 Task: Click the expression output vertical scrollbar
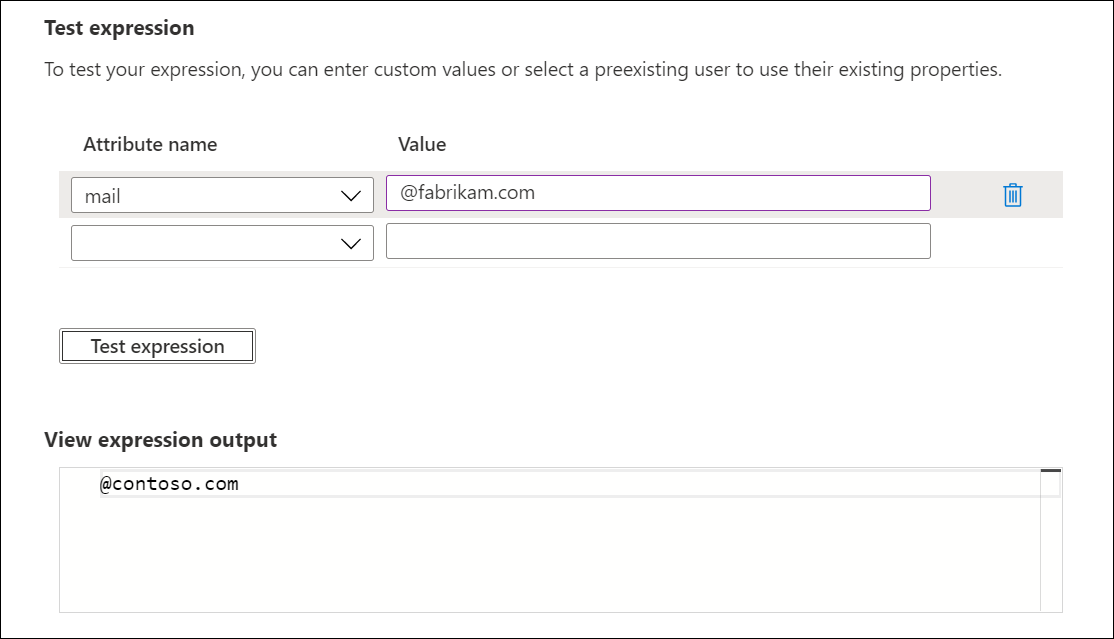point(1050,550)
